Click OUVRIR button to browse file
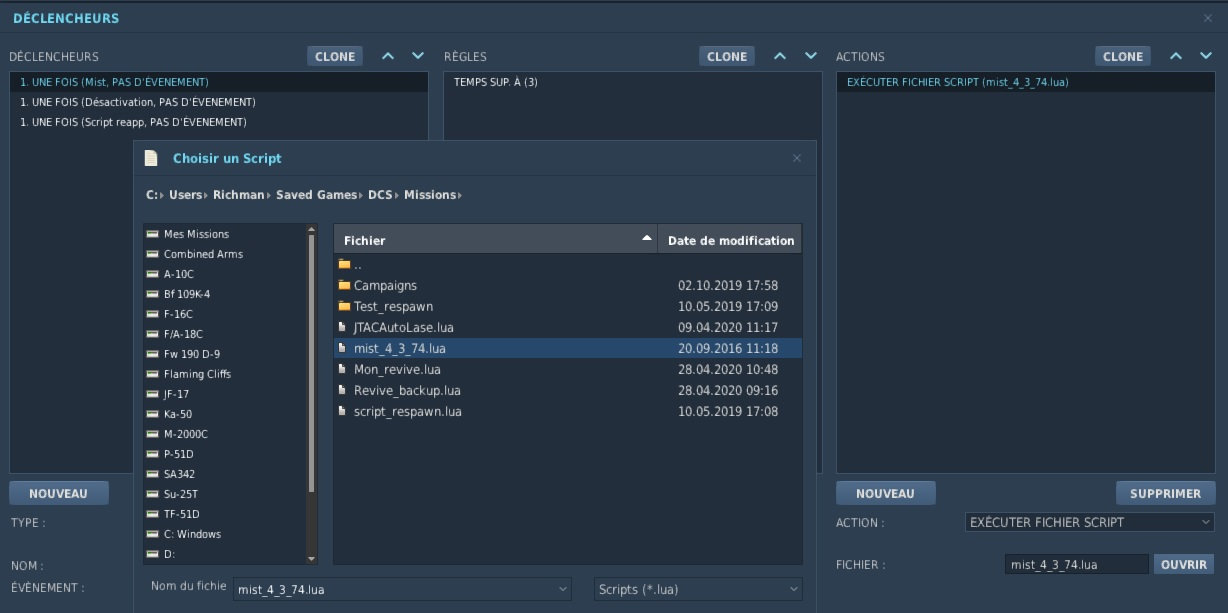Viewport: 1228px width, 613px height. tap(1184, 564)
